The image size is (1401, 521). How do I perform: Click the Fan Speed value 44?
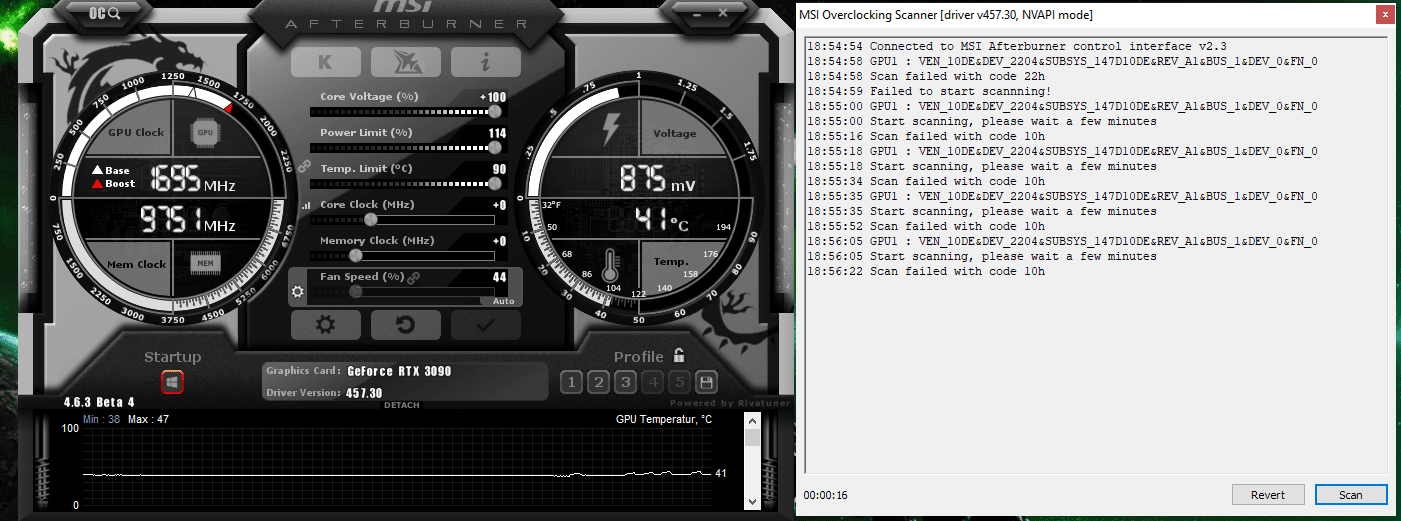coord(499,277)
